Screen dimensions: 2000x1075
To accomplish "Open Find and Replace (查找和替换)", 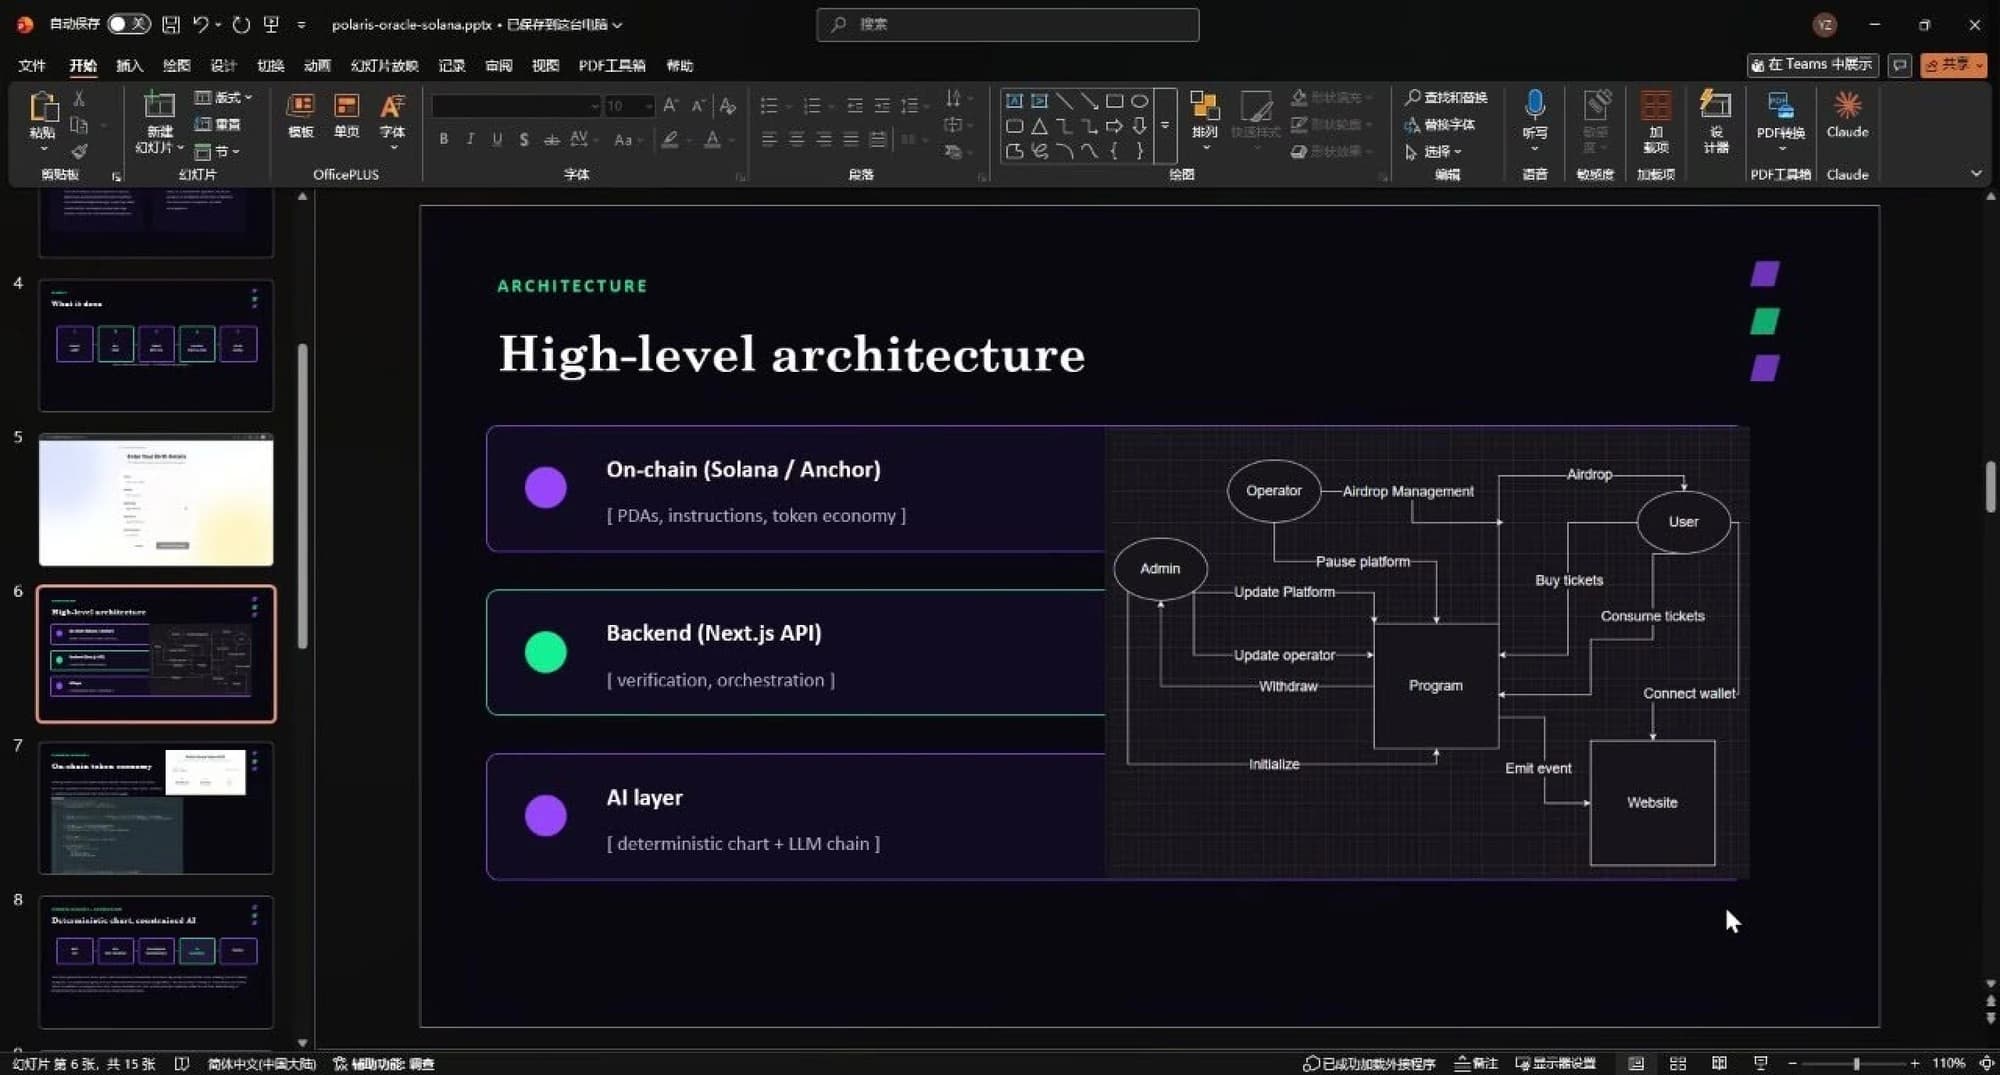I will (1445, 97).
